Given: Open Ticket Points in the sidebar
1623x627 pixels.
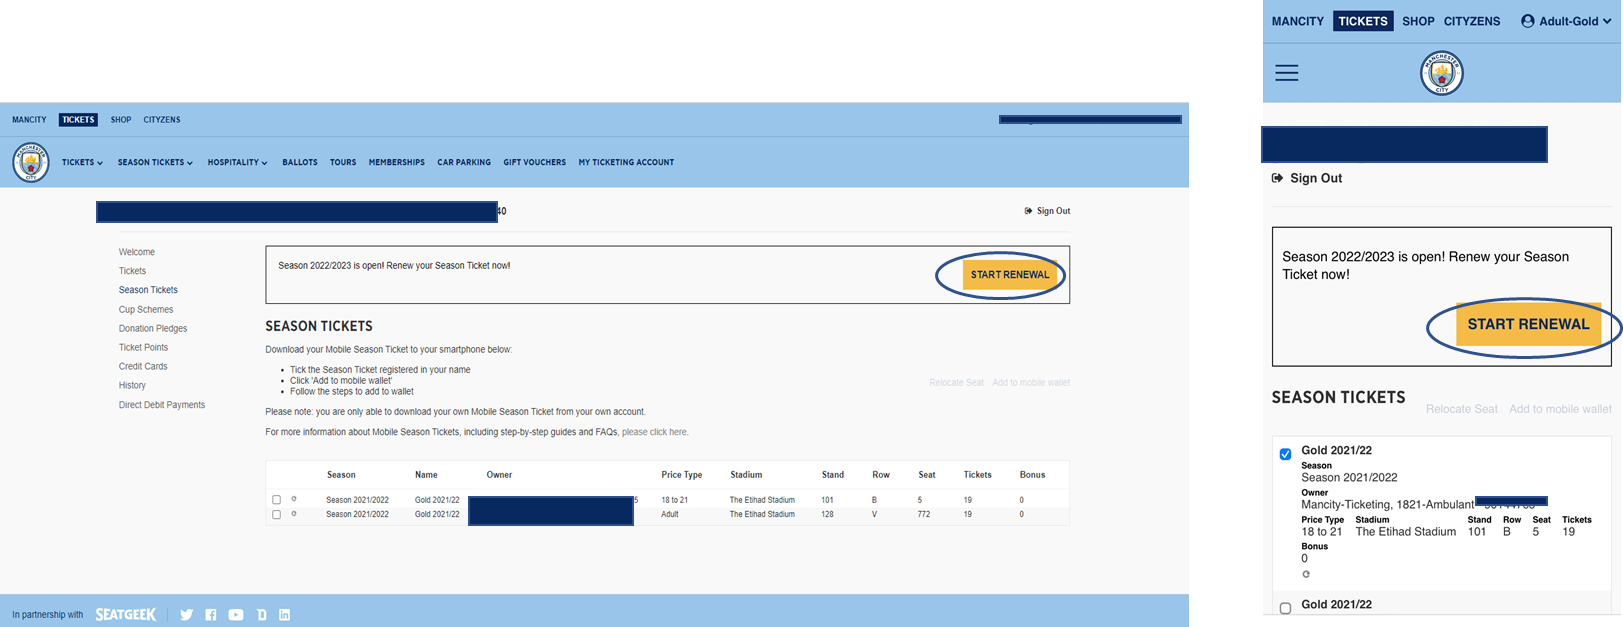Looking at the screenshot, I should click(143, 348).
